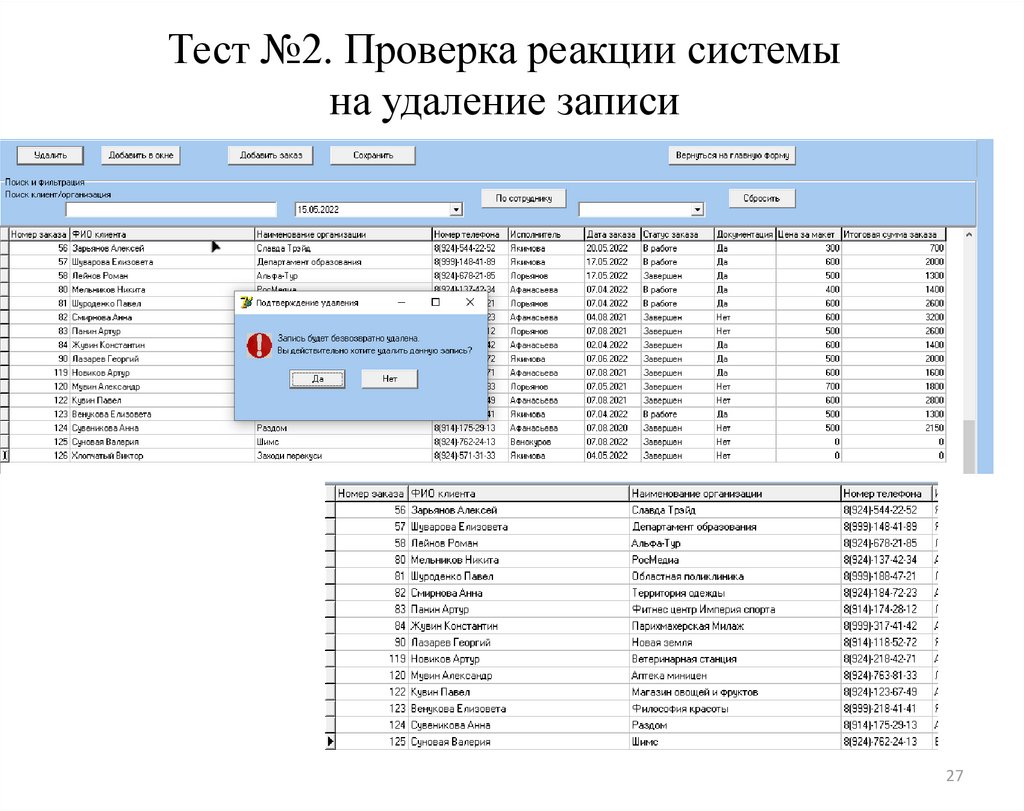
Task: Click phone 8(914)-118-52-72 in bottom grid
Action: (886, 643)
